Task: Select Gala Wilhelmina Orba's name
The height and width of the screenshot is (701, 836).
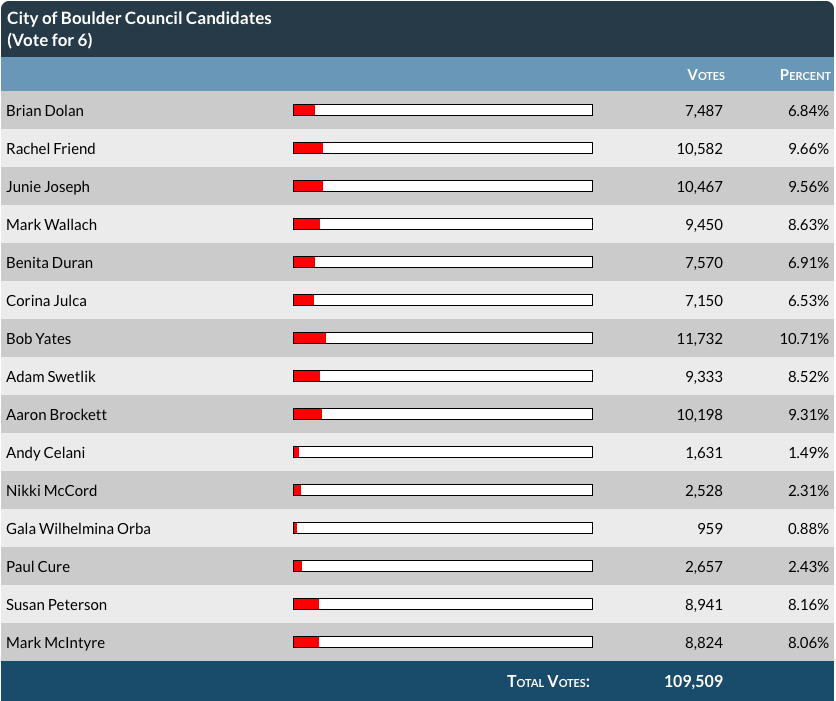Action: 78,529
